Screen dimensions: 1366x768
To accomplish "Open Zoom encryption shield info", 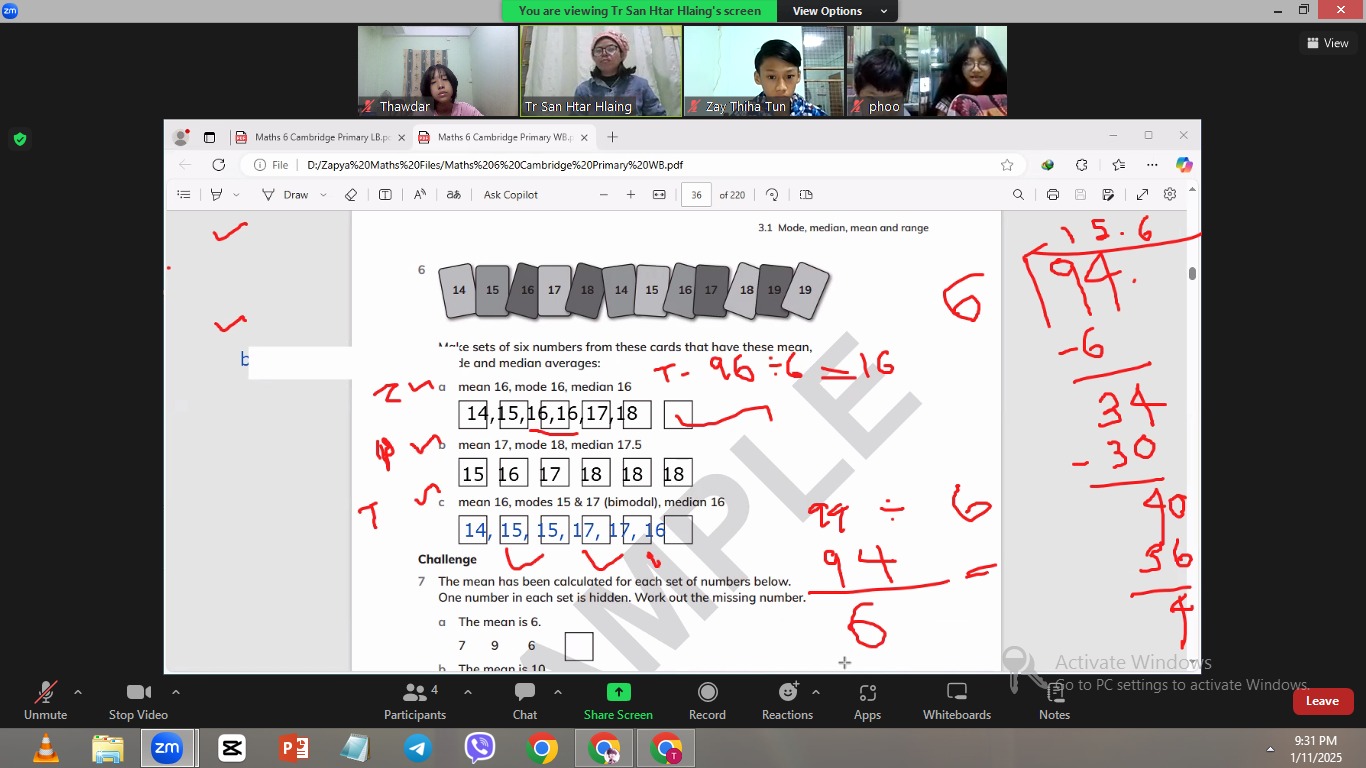I will coord(19,139).
